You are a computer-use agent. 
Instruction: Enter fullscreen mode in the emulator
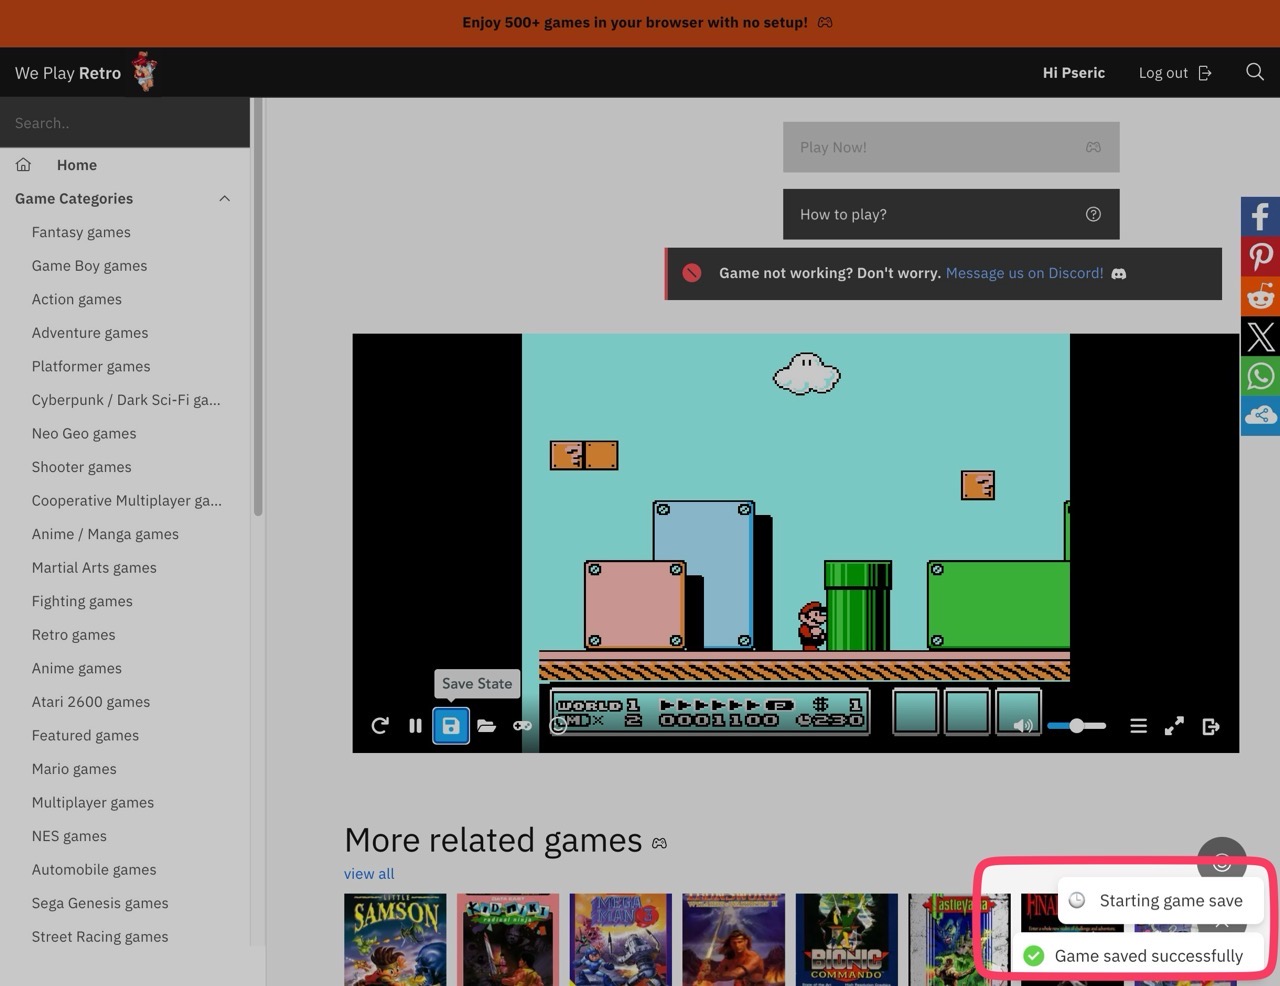1174,726
